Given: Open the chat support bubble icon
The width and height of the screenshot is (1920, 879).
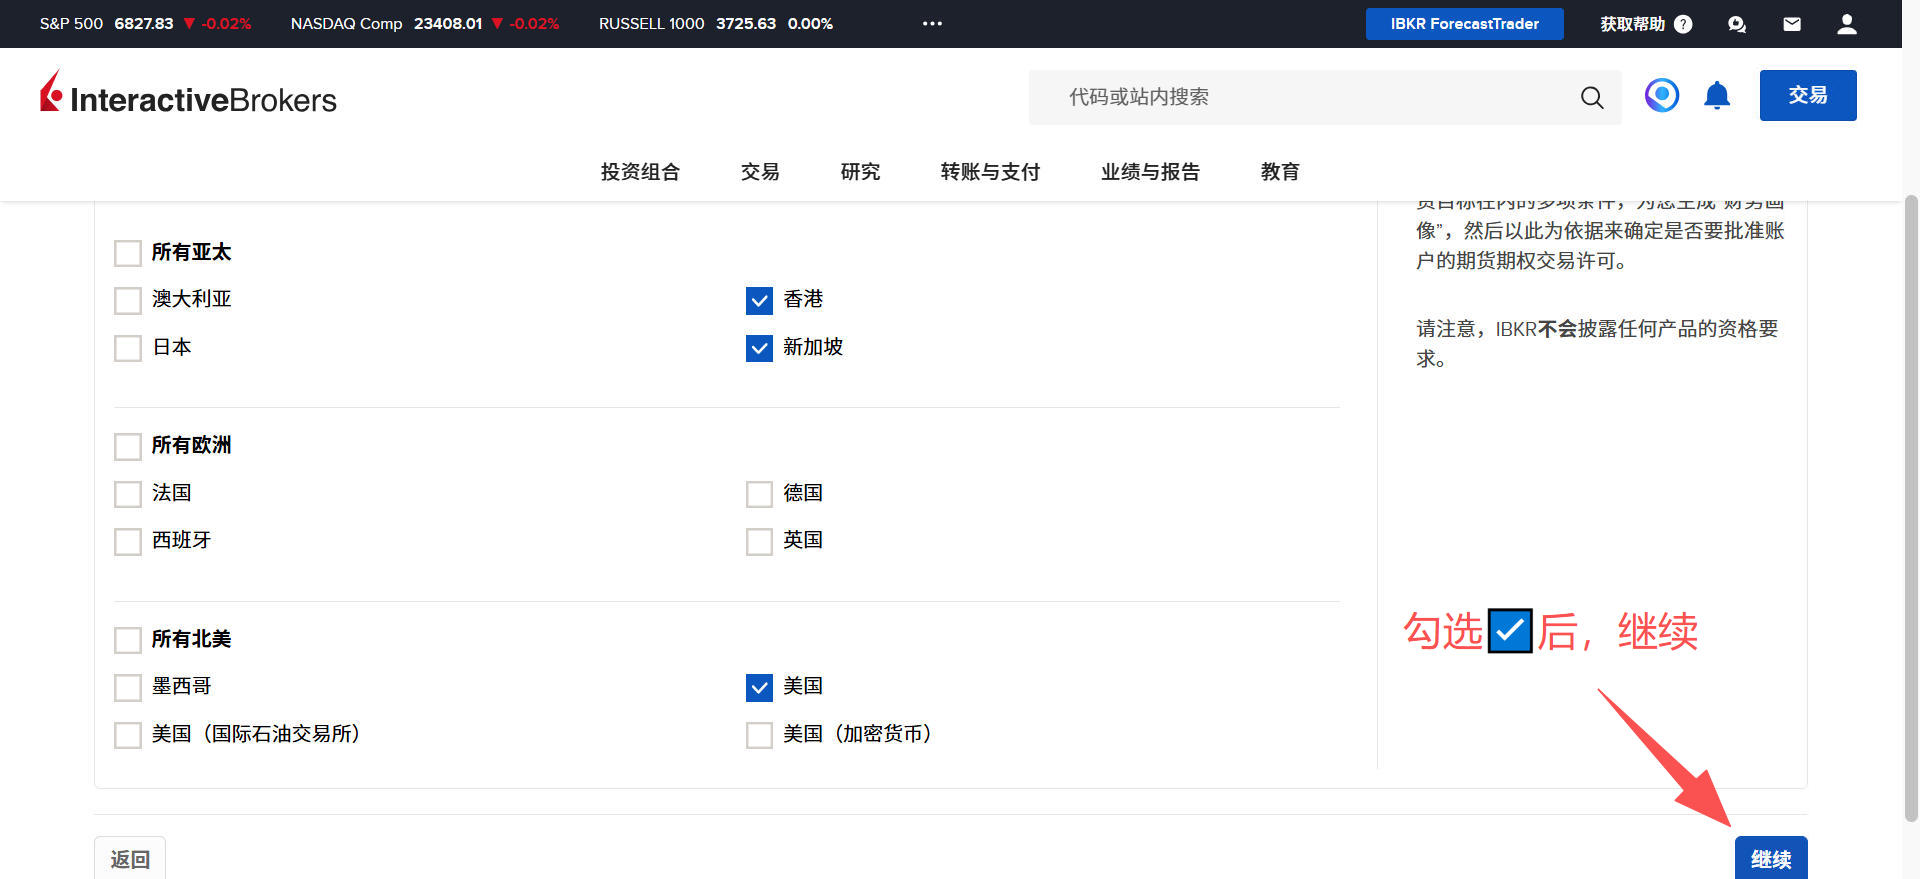Looking at the screenshot, I should (1736, 24).
